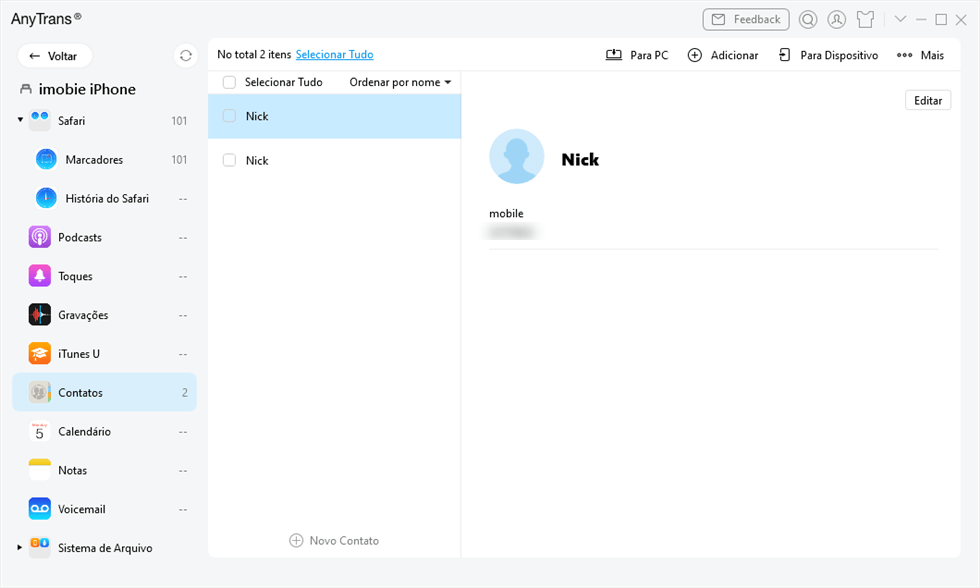980x588 pixels.
Task: Go back with the Voltar button
Action: point(55,56)
